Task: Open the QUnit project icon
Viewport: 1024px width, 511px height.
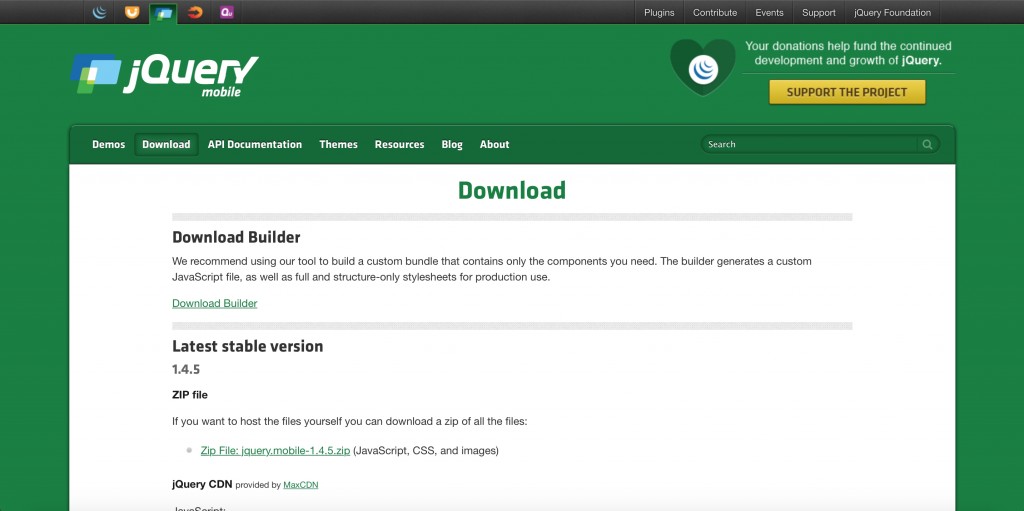Action: click(x=227, y=12)
